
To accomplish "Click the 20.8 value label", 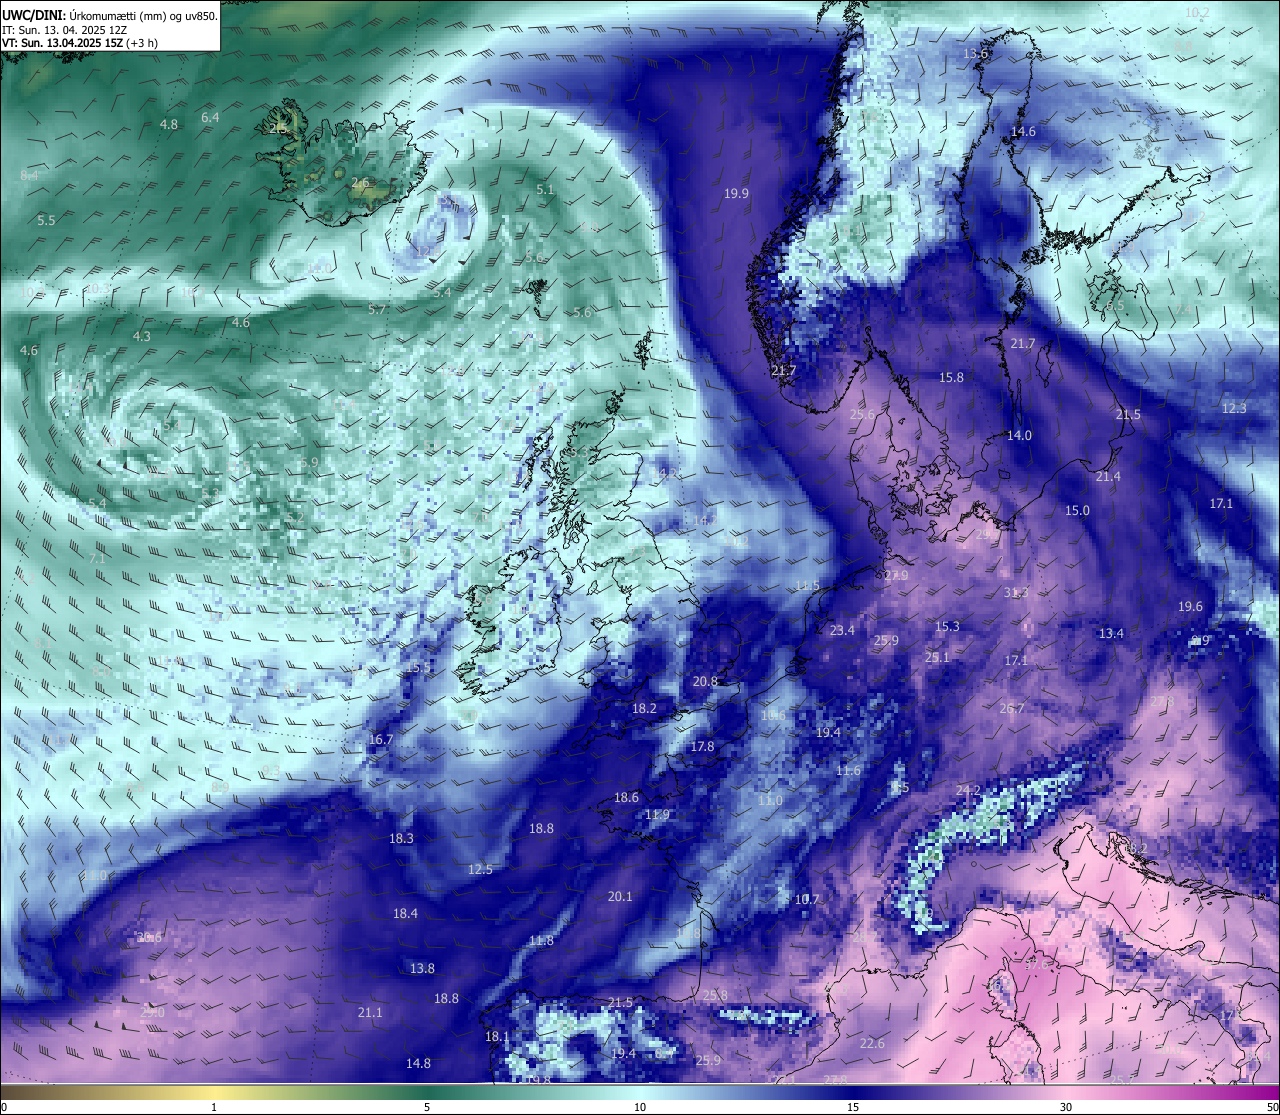I will tap(705, 681).
